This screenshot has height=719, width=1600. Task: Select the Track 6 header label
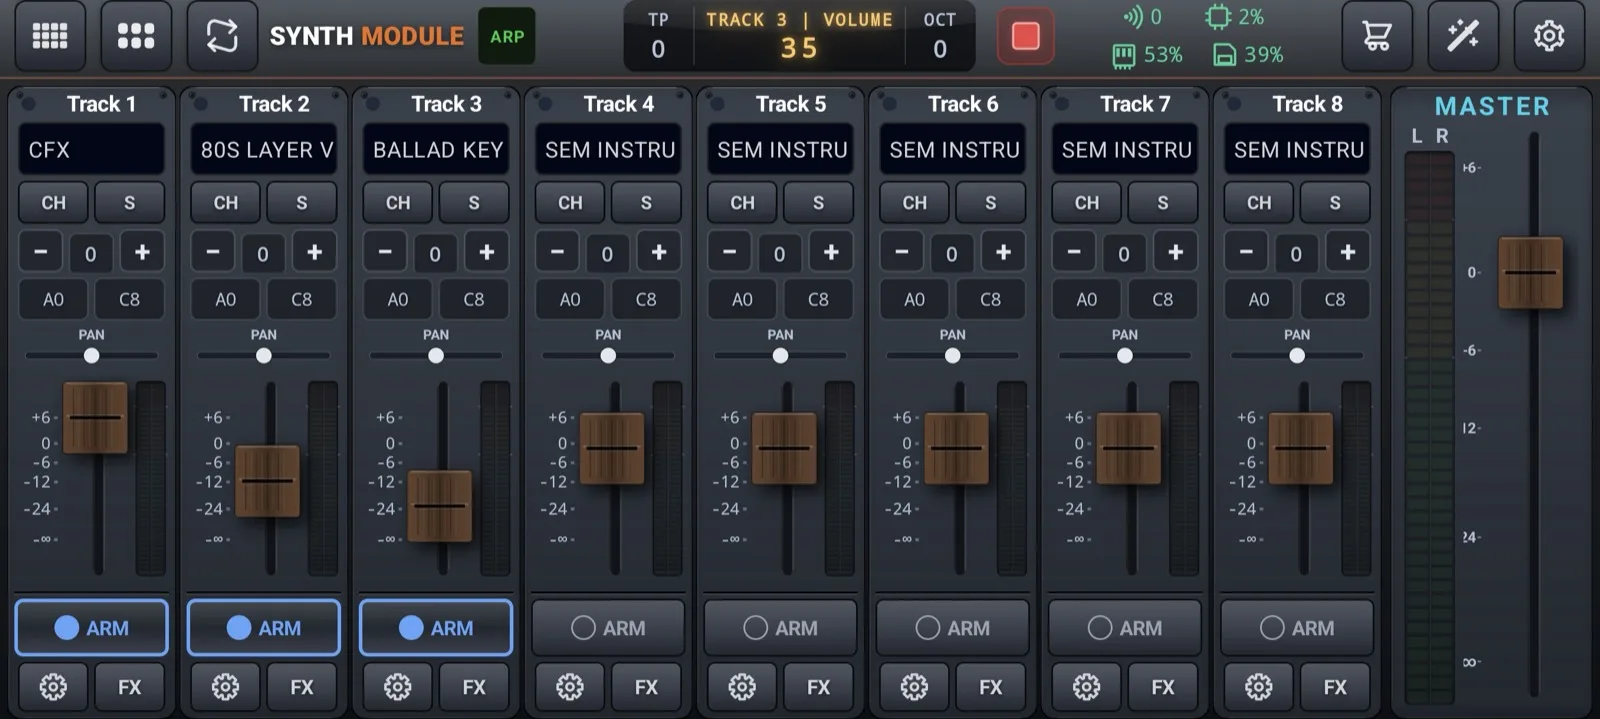[x=962, y=104]
